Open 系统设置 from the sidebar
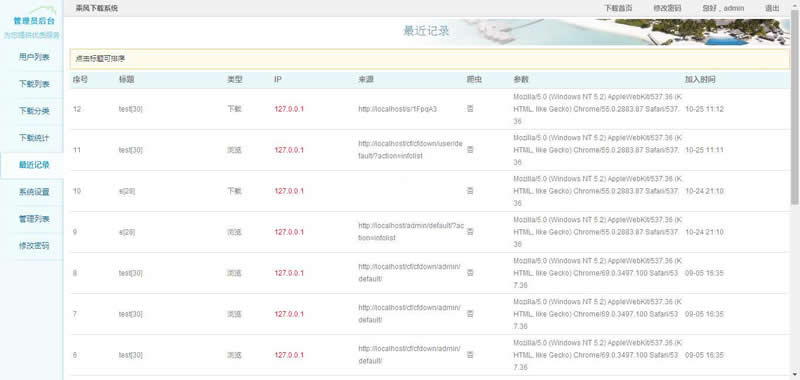The width and height of the screenshot is (800, 380). 34,192
